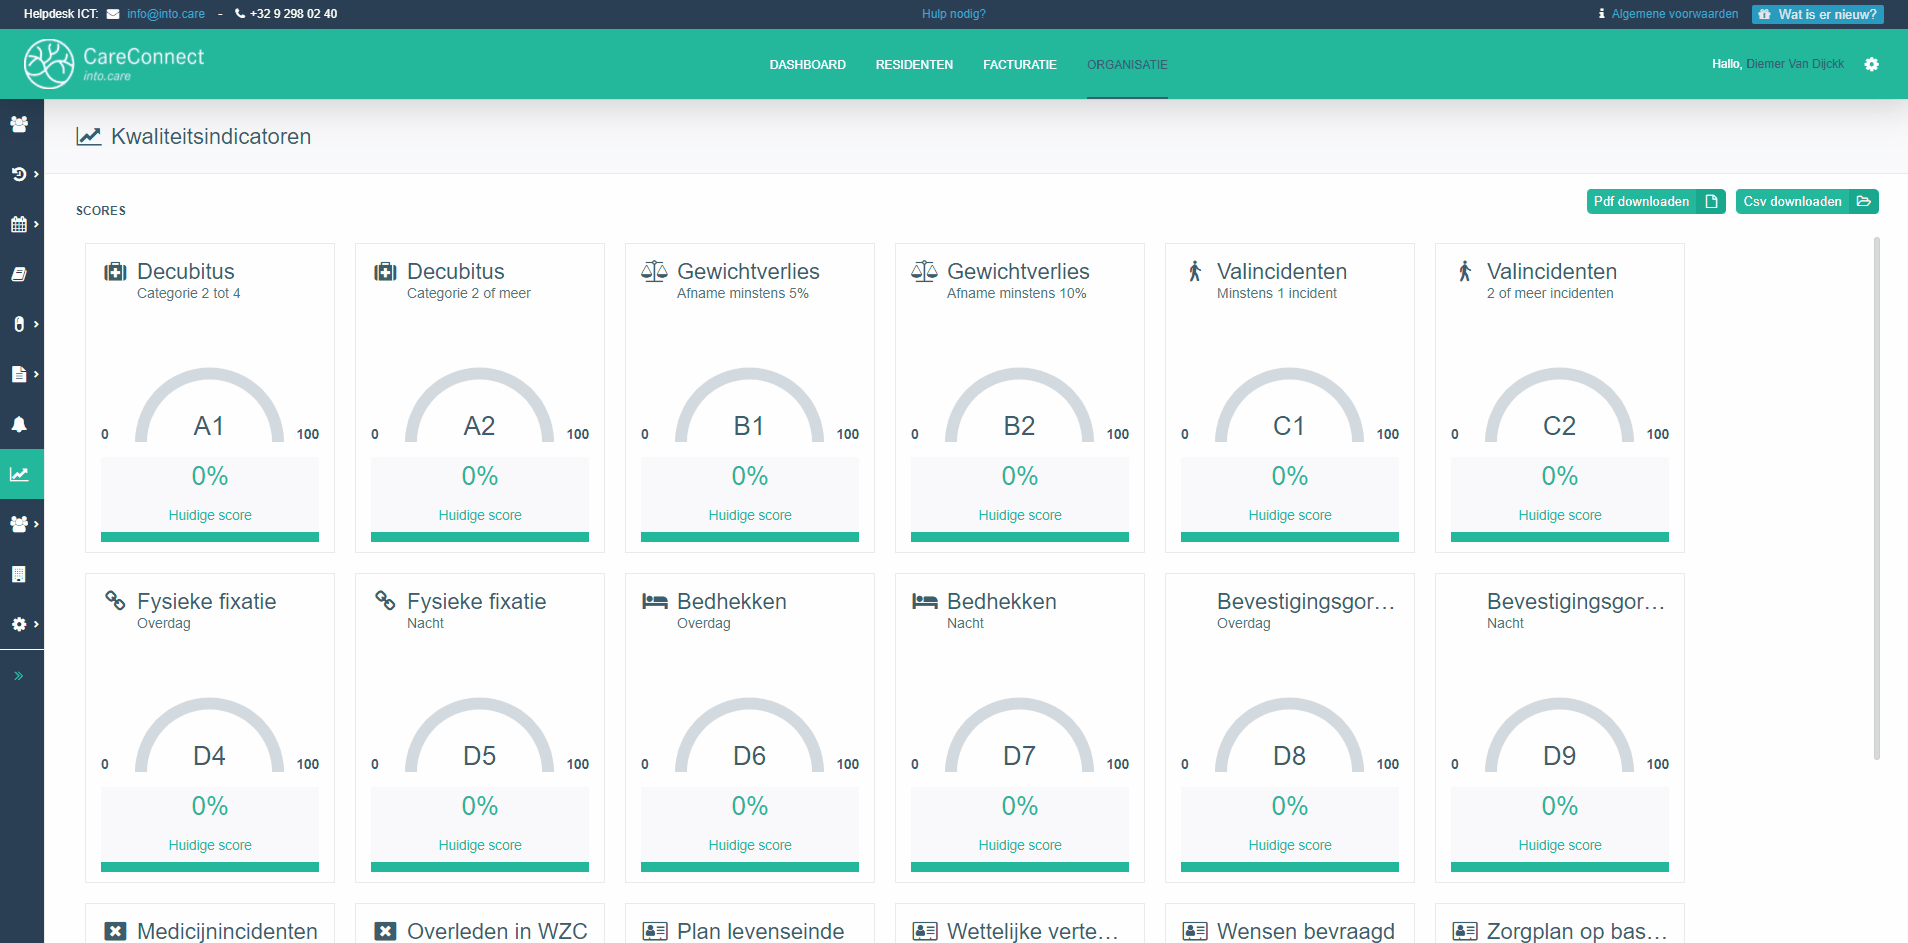Expand the sidebar with the double chevron
1908x943 pixels.
pyautogui.click(x=18, y=676)
